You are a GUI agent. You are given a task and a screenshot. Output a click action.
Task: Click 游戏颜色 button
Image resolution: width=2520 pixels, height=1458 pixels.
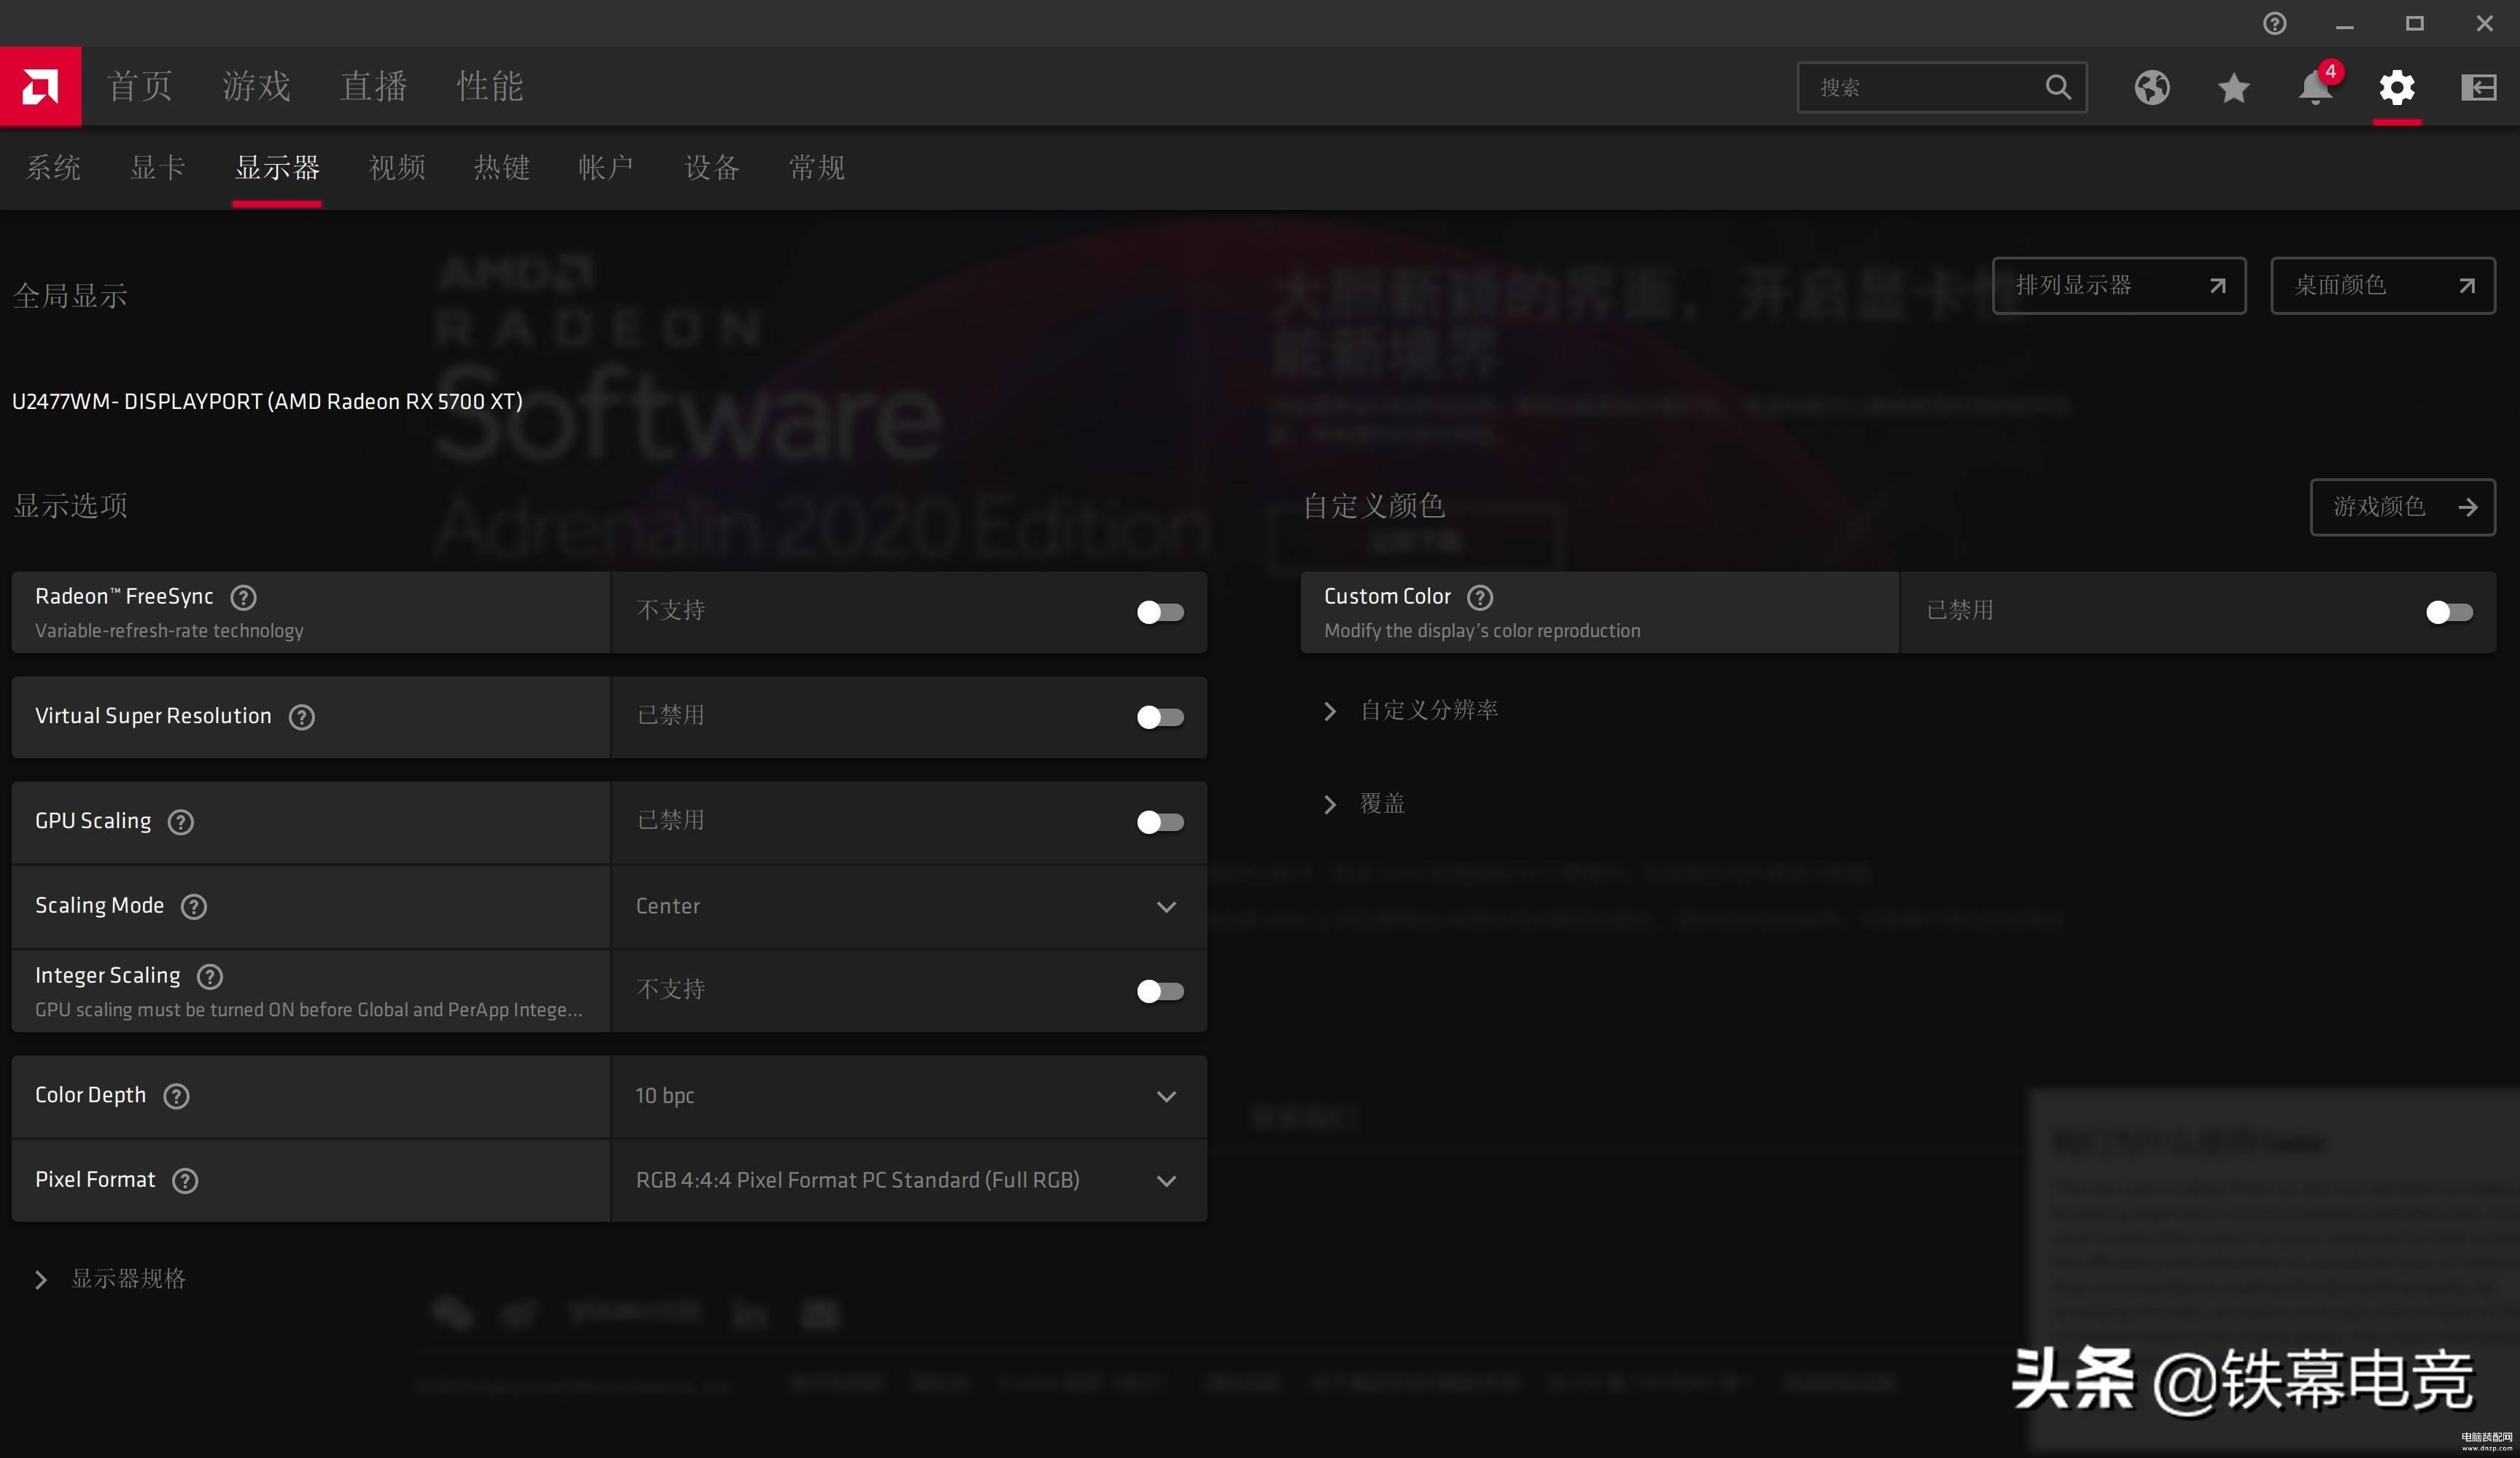(x=2402, y=508)
